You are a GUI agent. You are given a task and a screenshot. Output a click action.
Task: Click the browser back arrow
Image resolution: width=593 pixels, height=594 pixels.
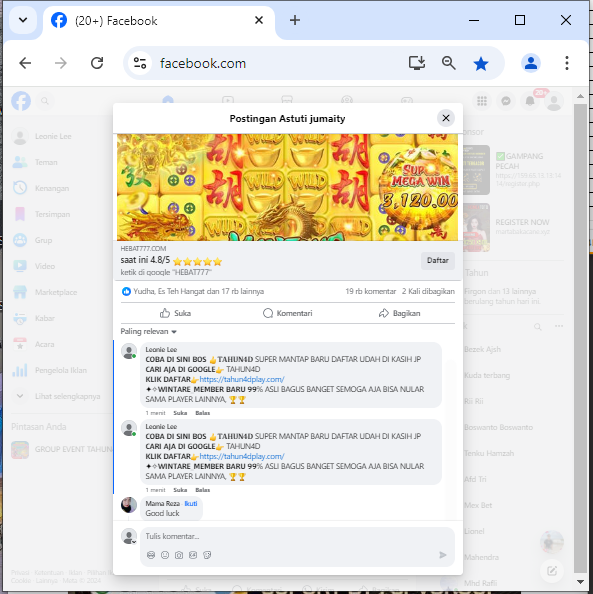(25, 63)
